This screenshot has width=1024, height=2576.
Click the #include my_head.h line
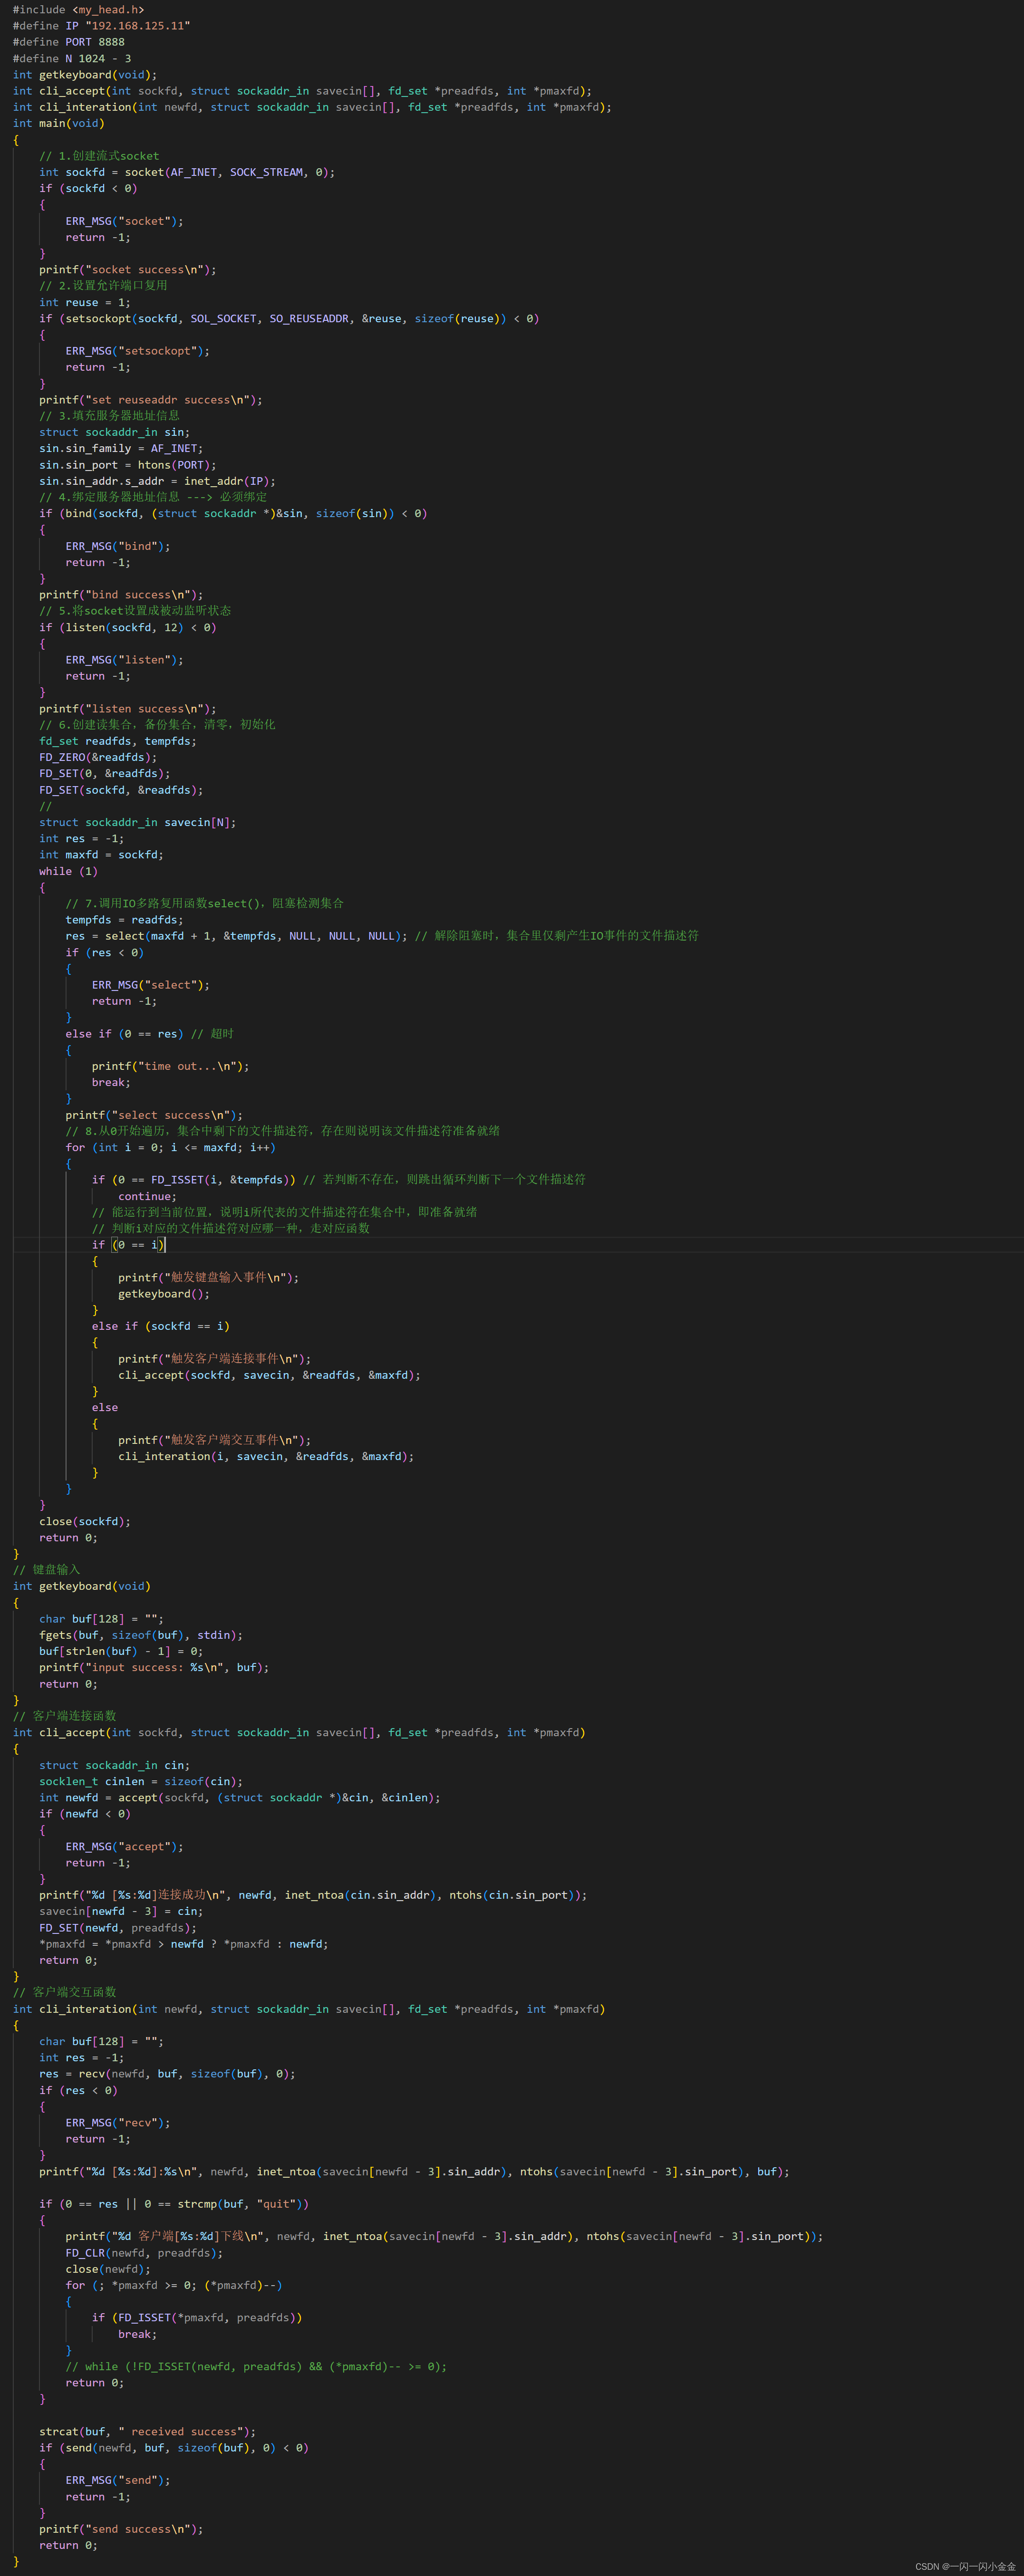[x=78, y=10]
